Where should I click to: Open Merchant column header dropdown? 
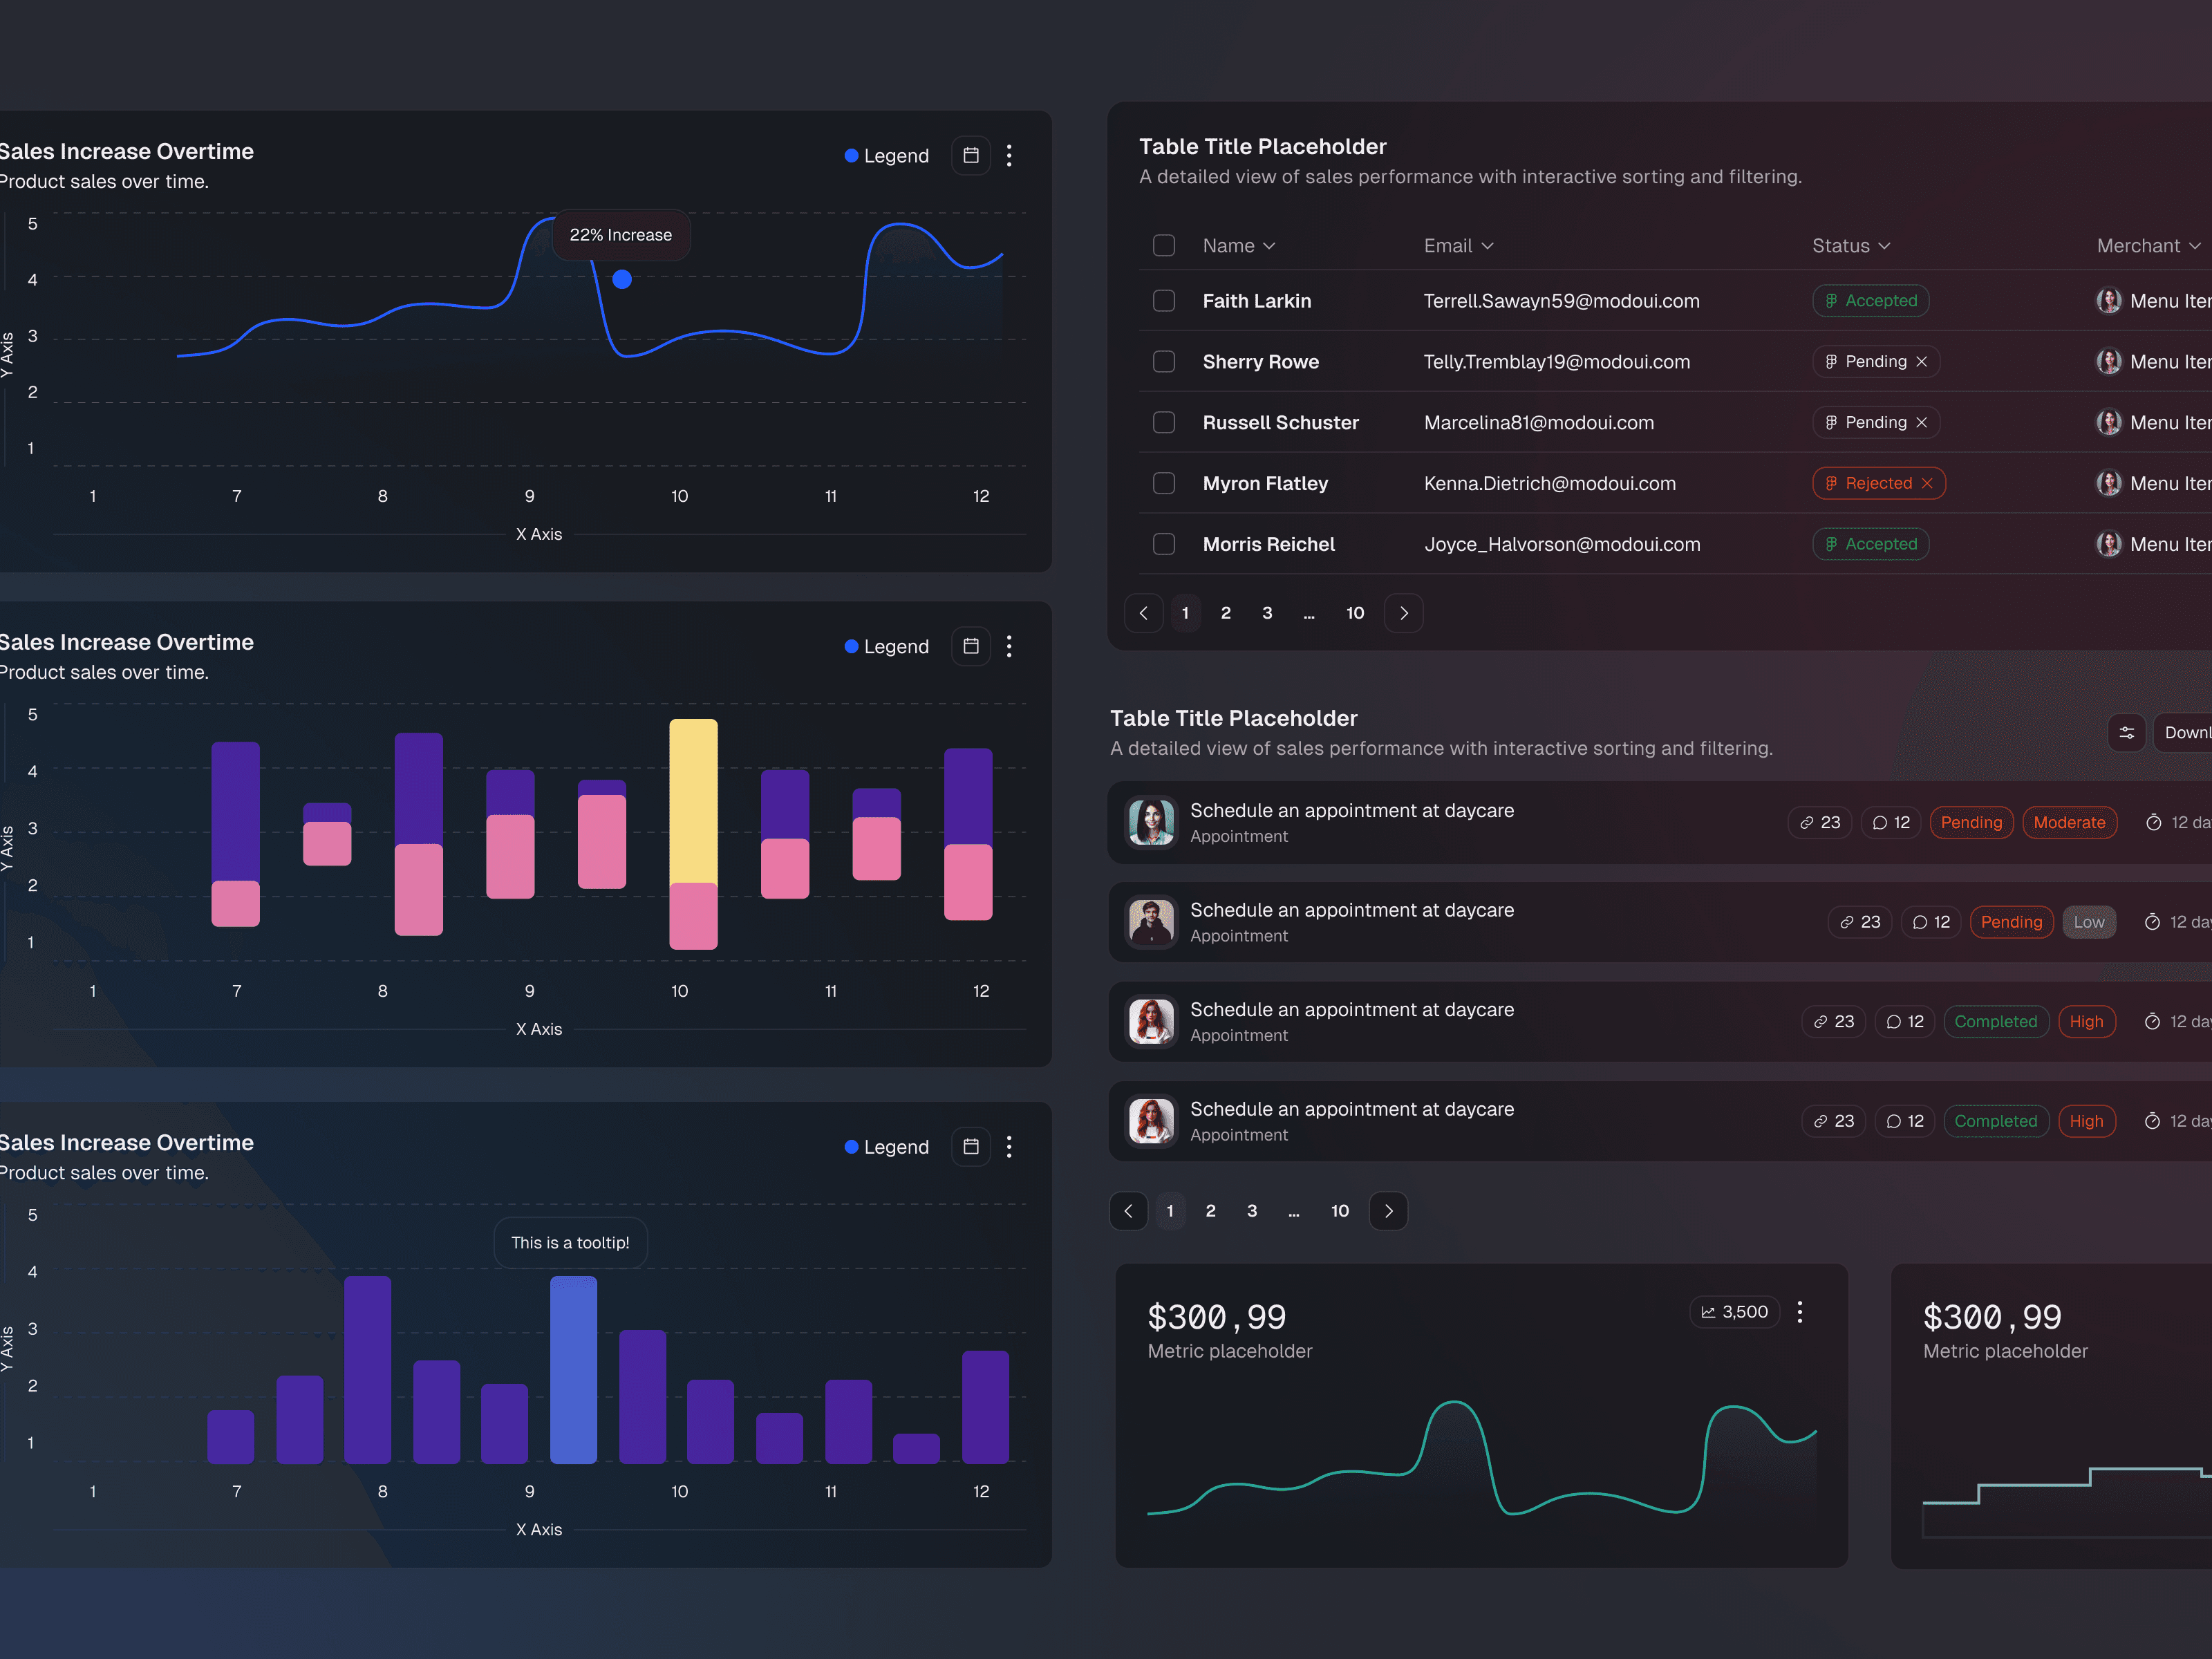[2149, 246]
